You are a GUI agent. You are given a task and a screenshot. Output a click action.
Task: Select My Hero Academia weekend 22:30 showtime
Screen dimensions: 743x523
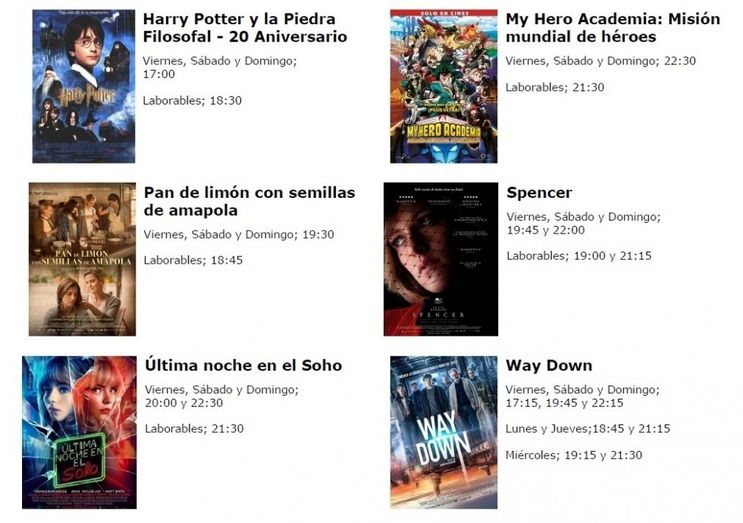600,61
